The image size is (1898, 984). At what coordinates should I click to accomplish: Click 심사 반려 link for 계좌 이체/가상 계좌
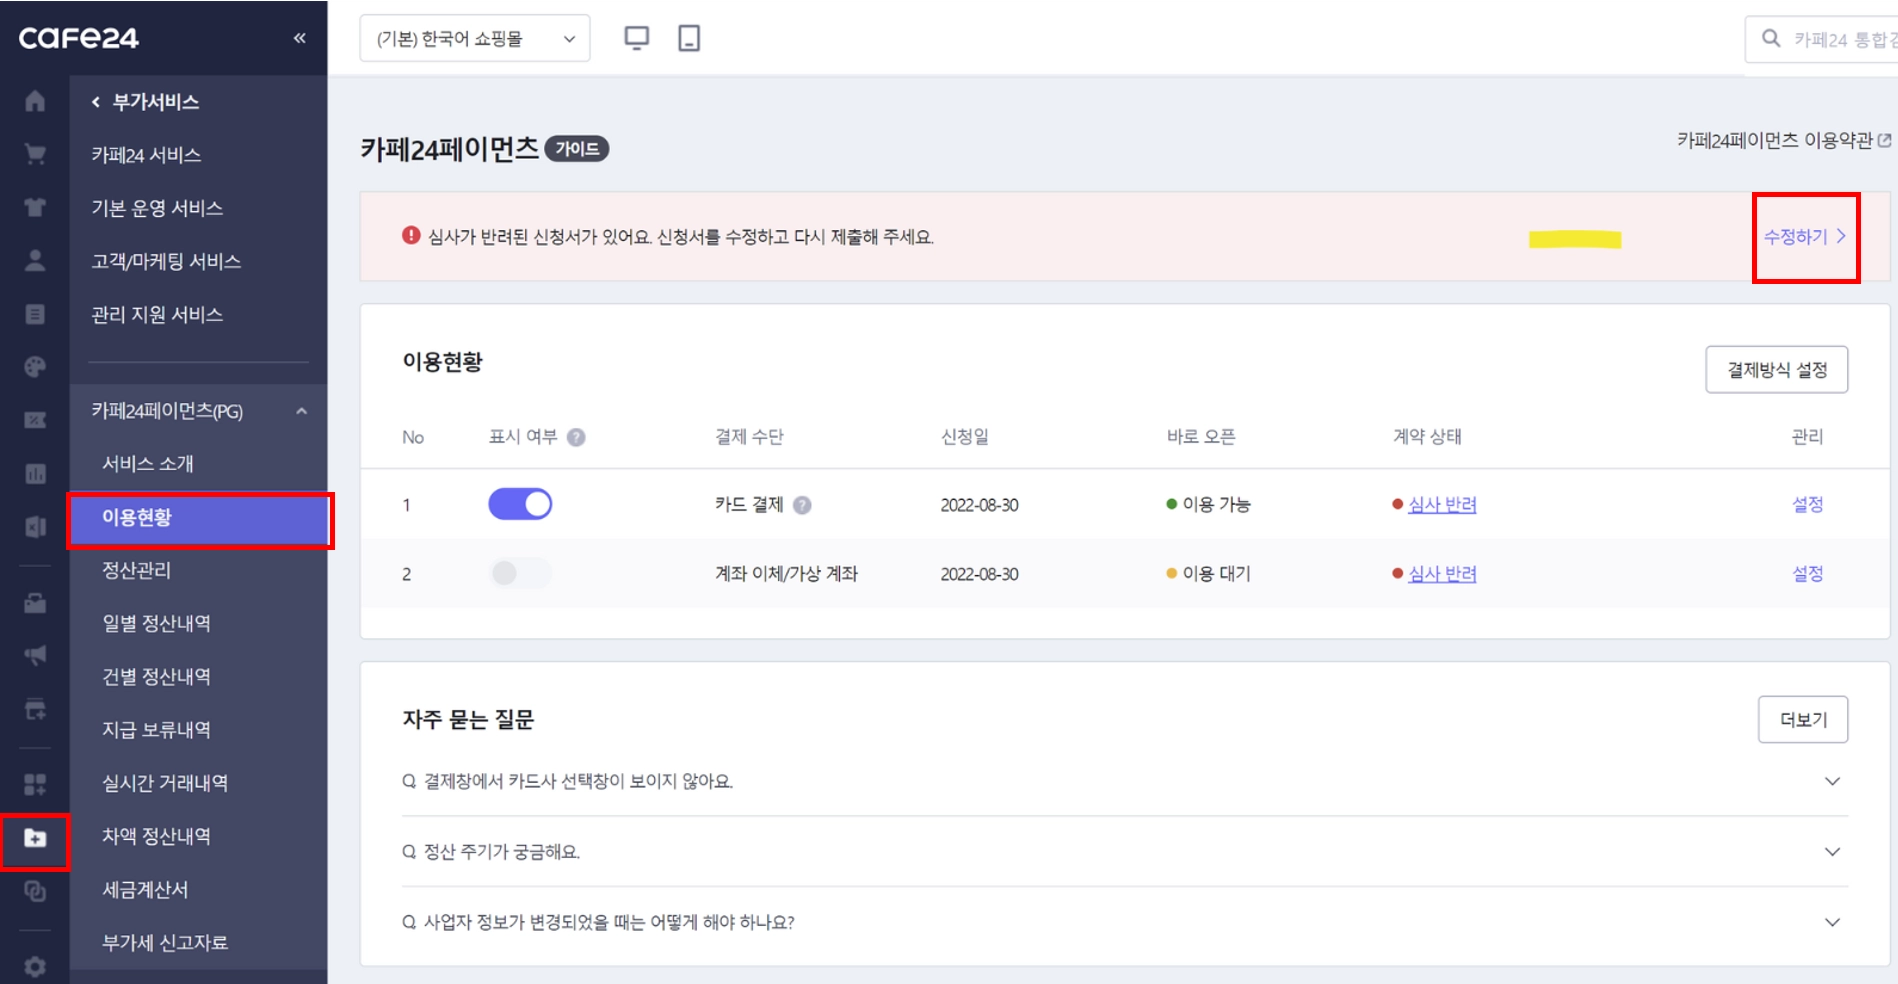point(1442,574)
